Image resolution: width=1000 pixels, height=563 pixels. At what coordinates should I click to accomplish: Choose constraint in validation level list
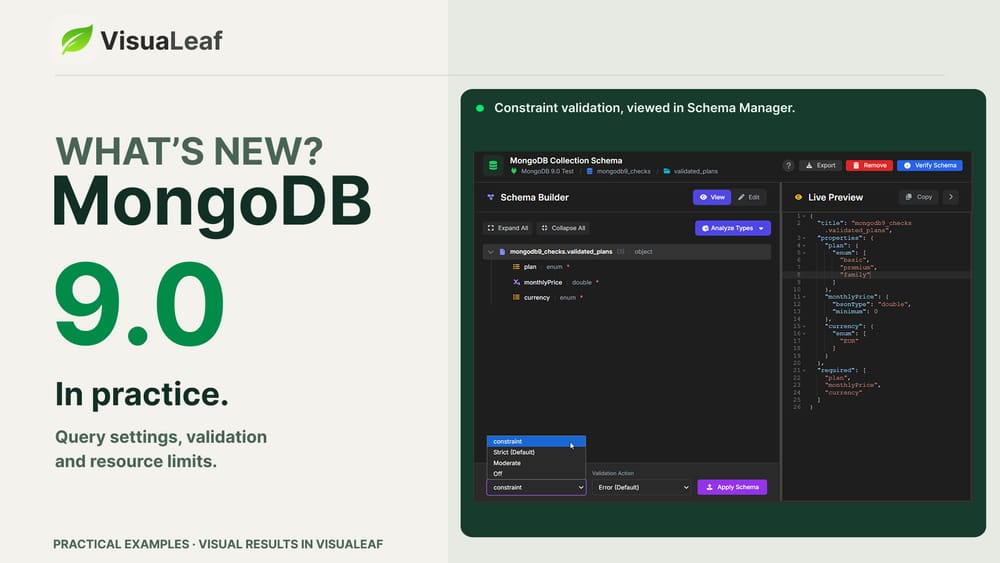click(536, 441)
